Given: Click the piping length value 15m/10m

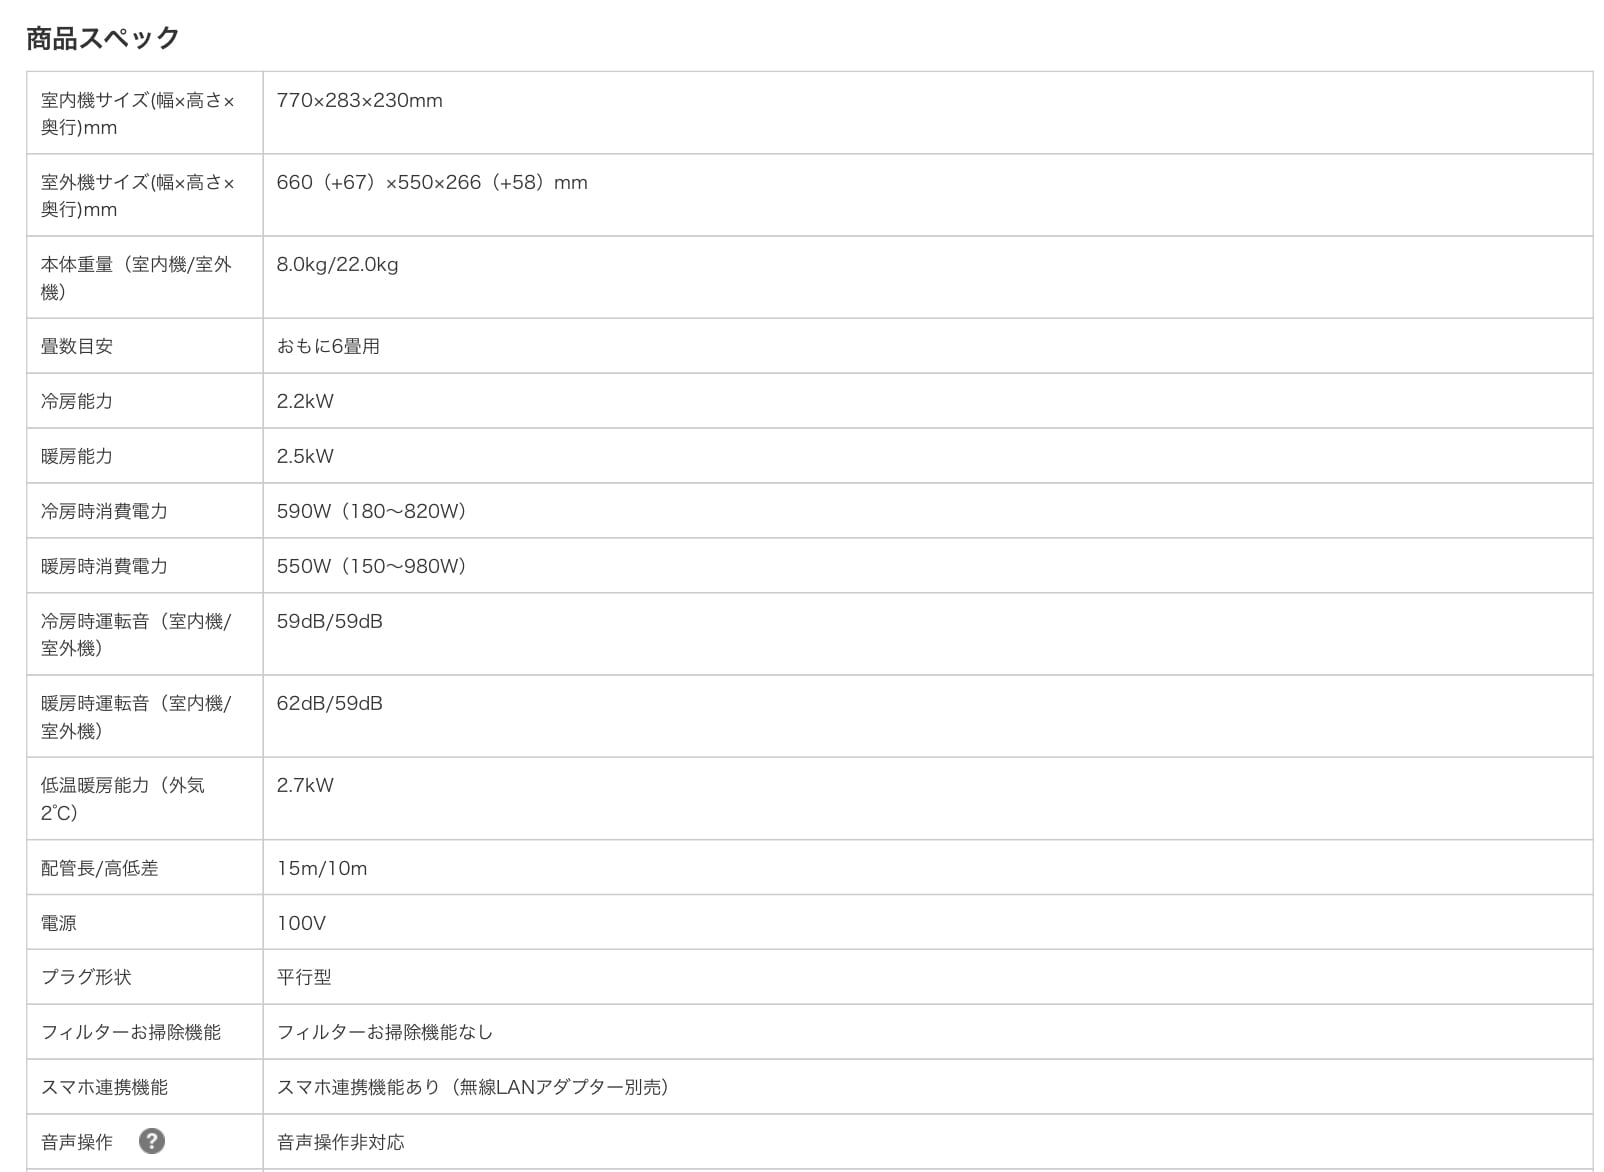Looking at the screenshot, I should point(321,868).
